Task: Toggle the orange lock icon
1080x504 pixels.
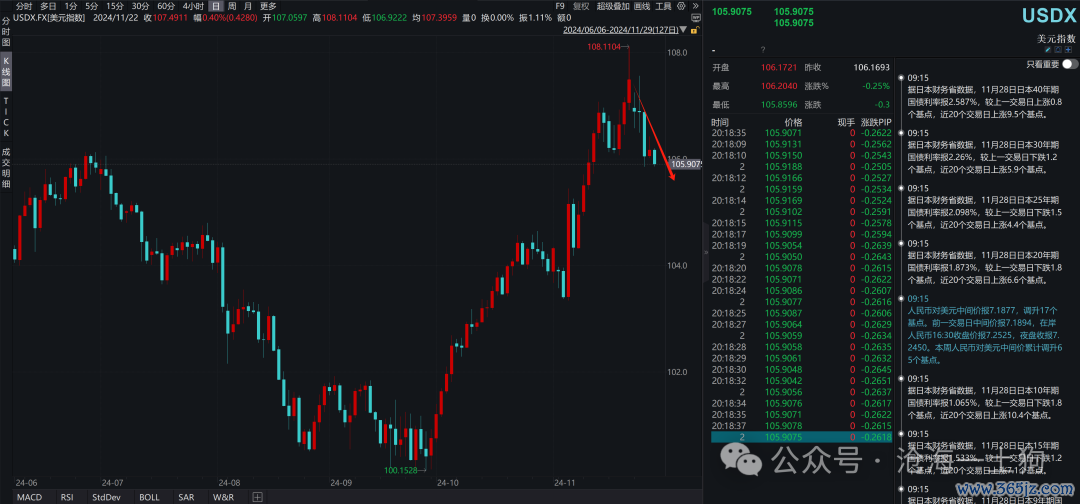Action: click(695, 30)
